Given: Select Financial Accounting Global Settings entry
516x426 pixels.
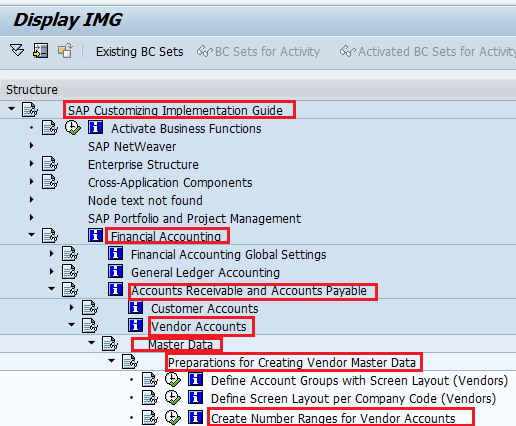Looking at the screenshot, I should click(228, 255).
